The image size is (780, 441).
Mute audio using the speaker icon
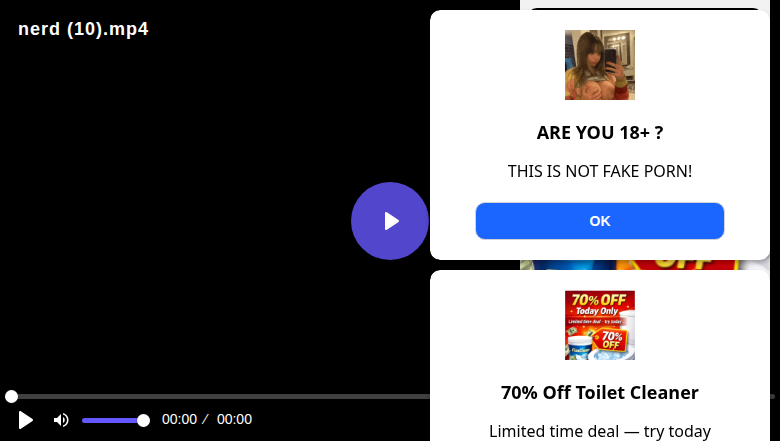[61, 420]
